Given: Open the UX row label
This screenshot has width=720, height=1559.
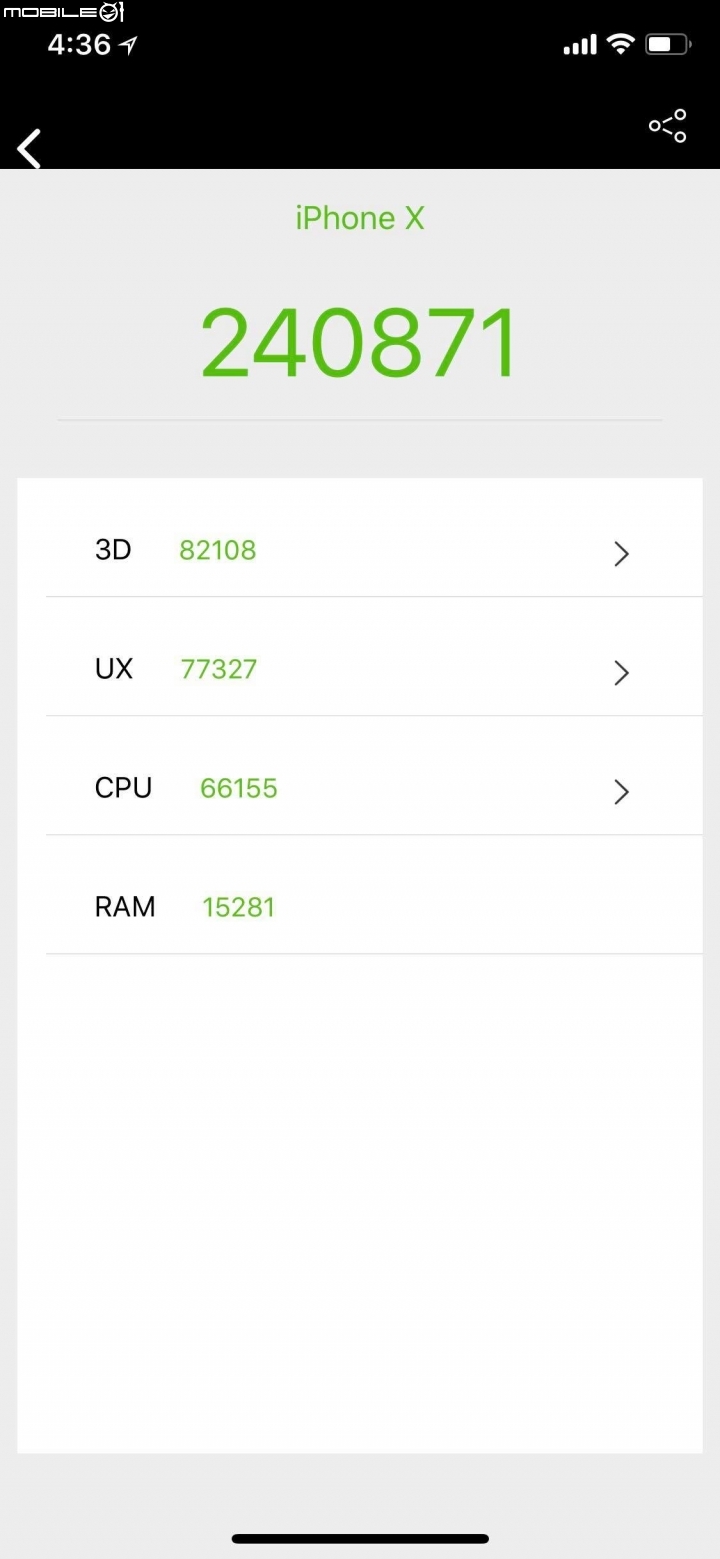Looking at the screenshot, I should (x=114, y=668).
